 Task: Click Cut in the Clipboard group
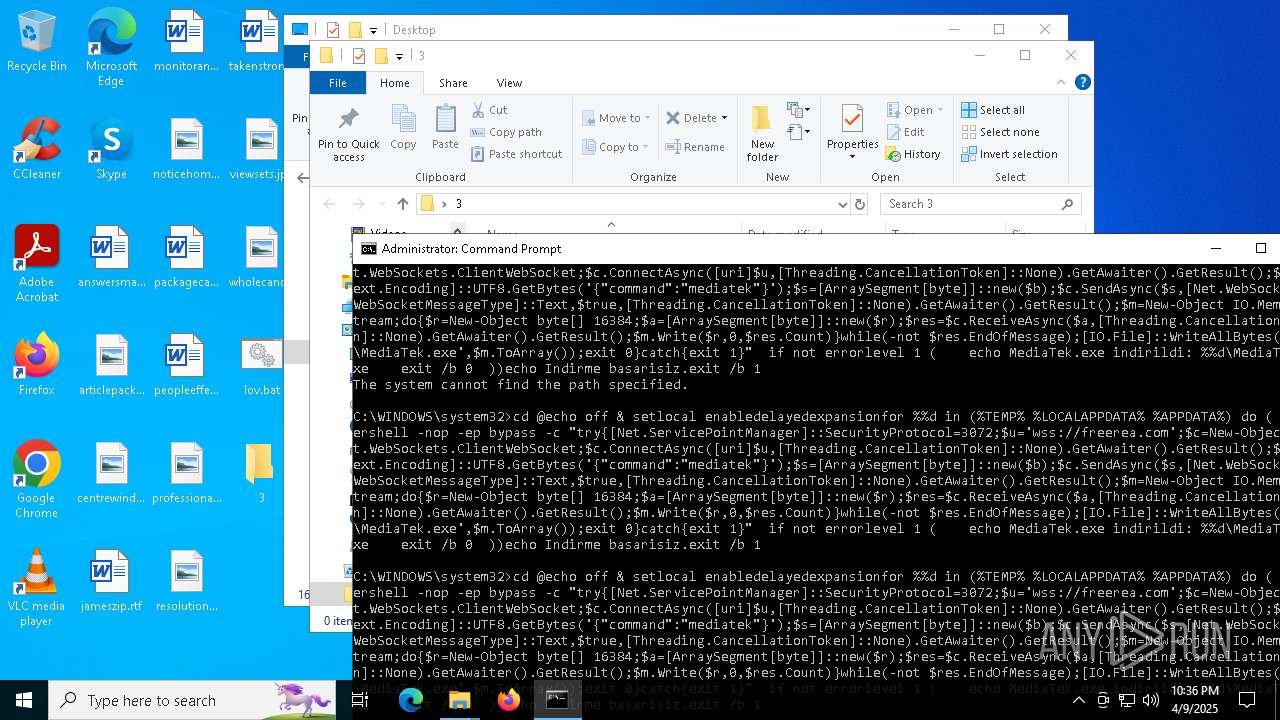coord(489,110)
